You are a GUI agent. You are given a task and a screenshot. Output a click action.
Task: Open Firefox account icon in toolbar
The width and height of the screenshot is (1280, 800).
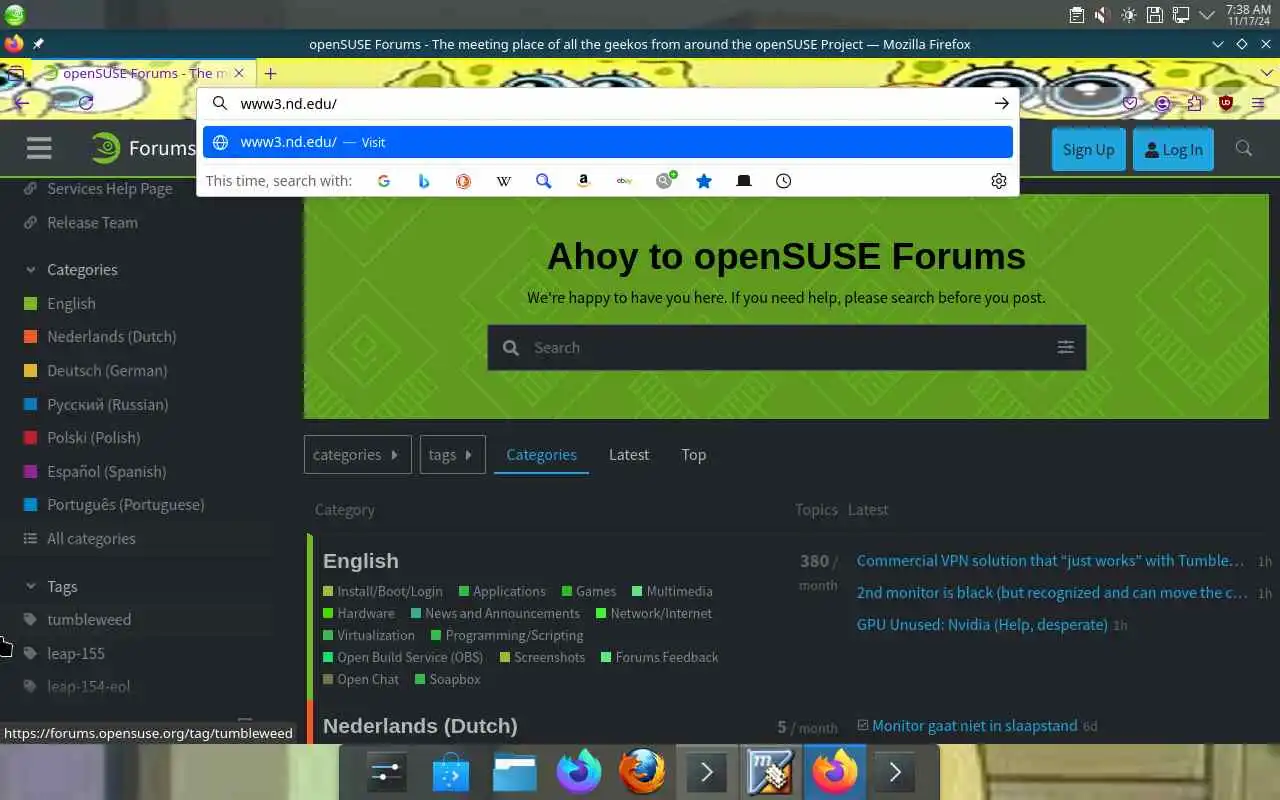tap(1162, 103)
